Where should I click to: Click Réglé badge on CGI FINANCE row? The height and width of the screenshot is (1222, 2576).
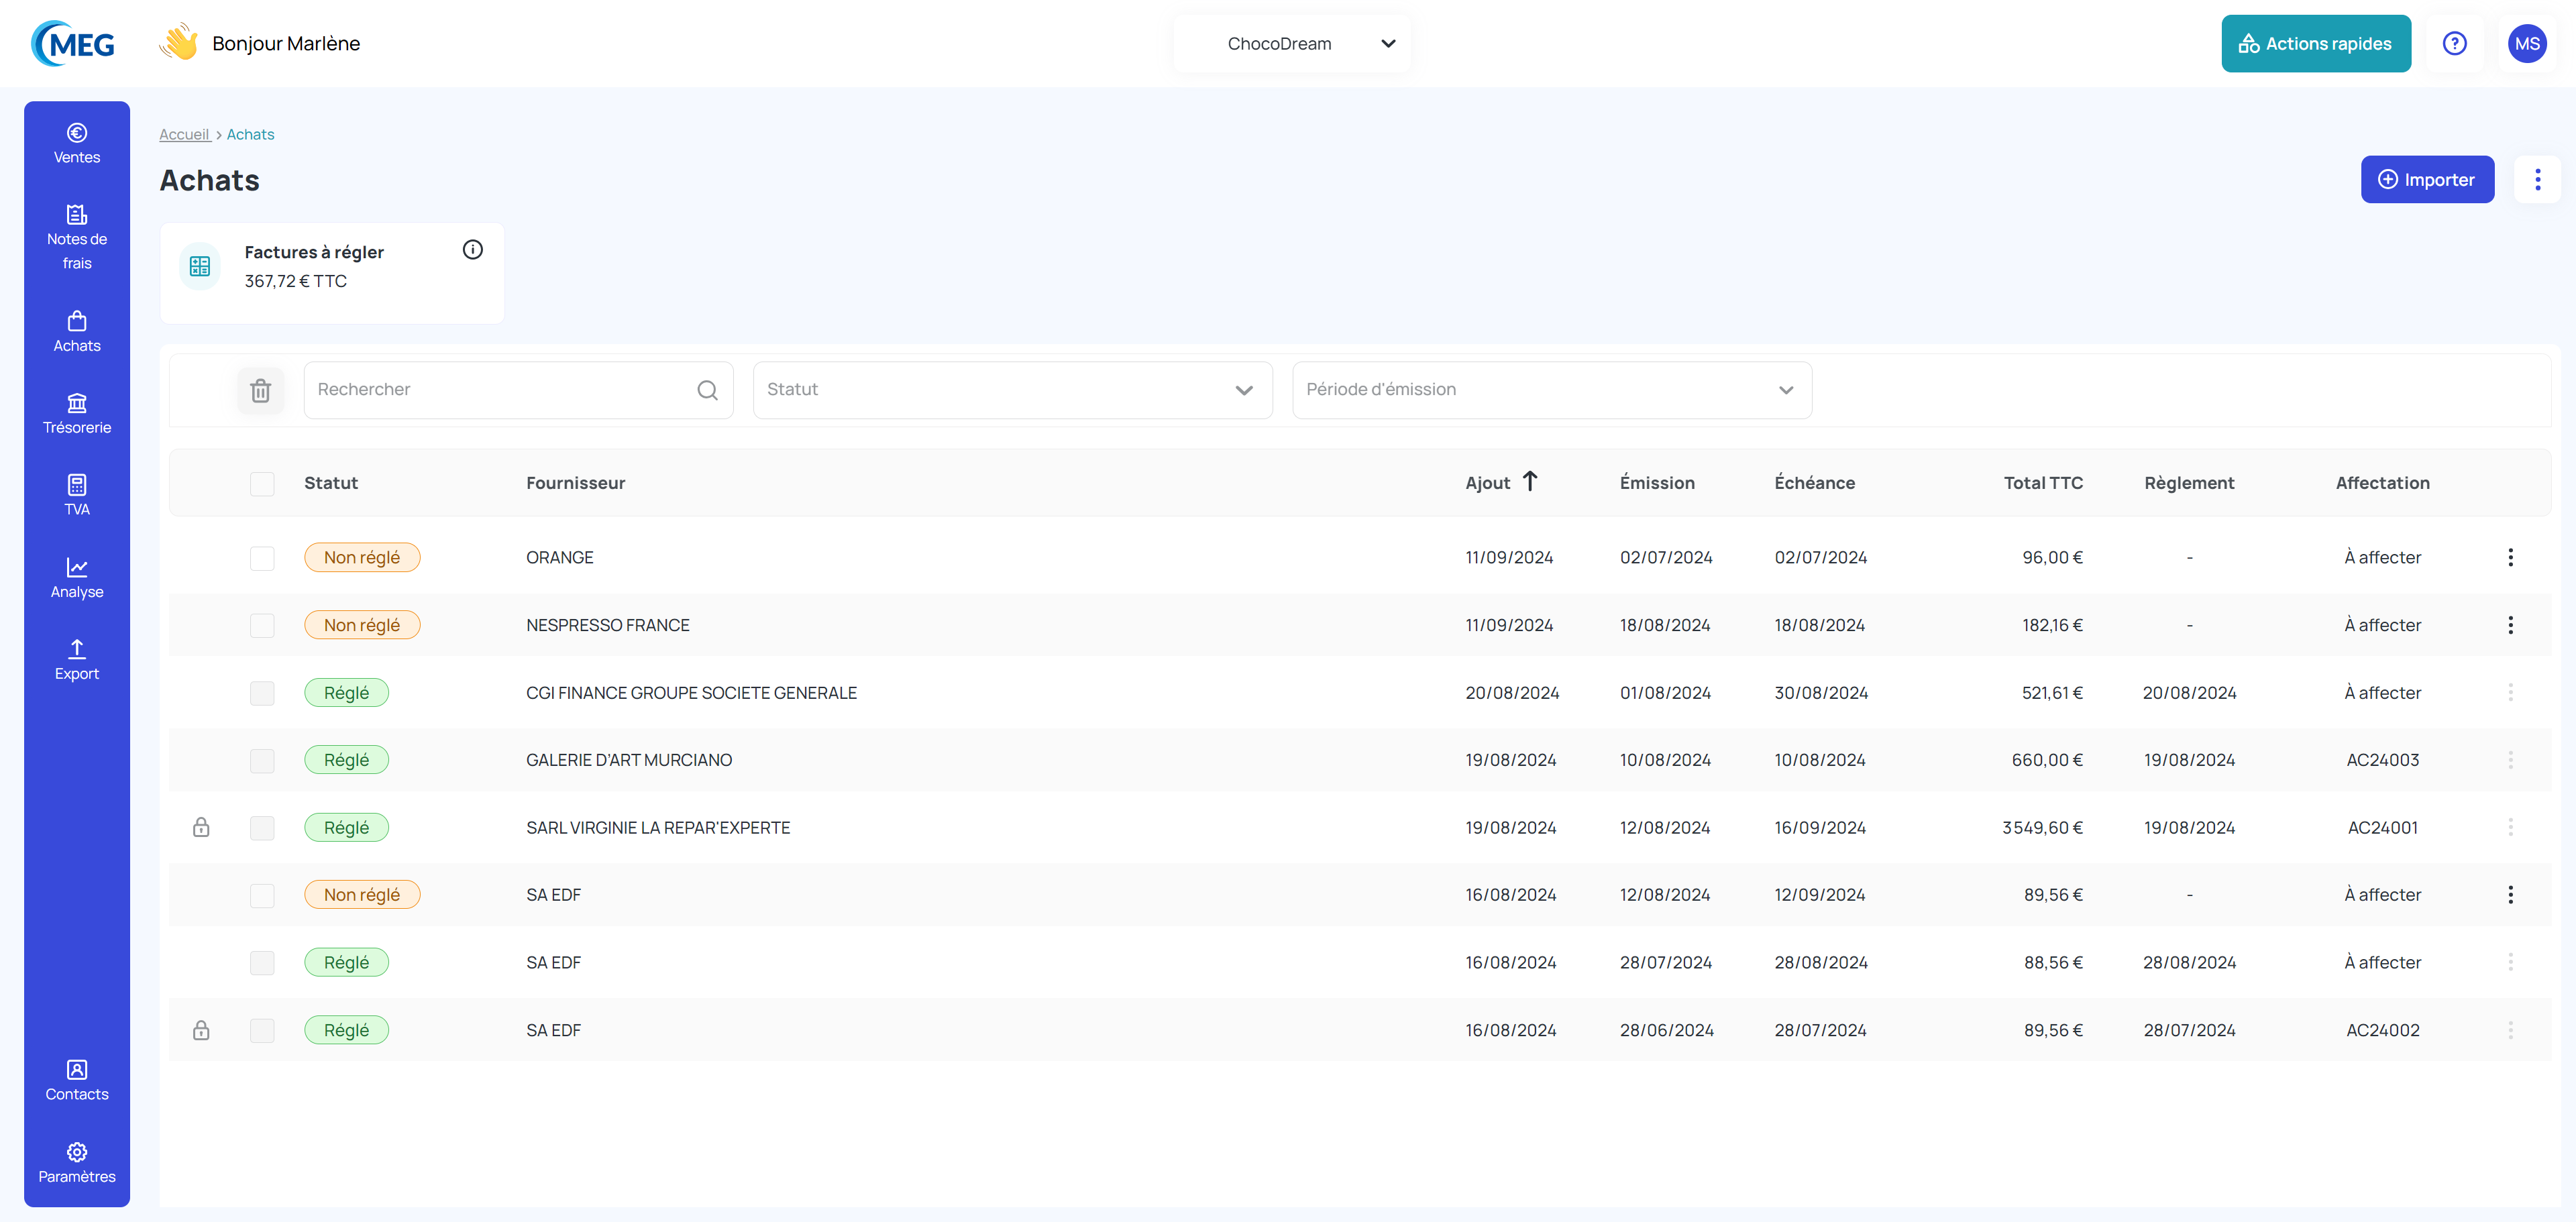(x=346, y=692)
